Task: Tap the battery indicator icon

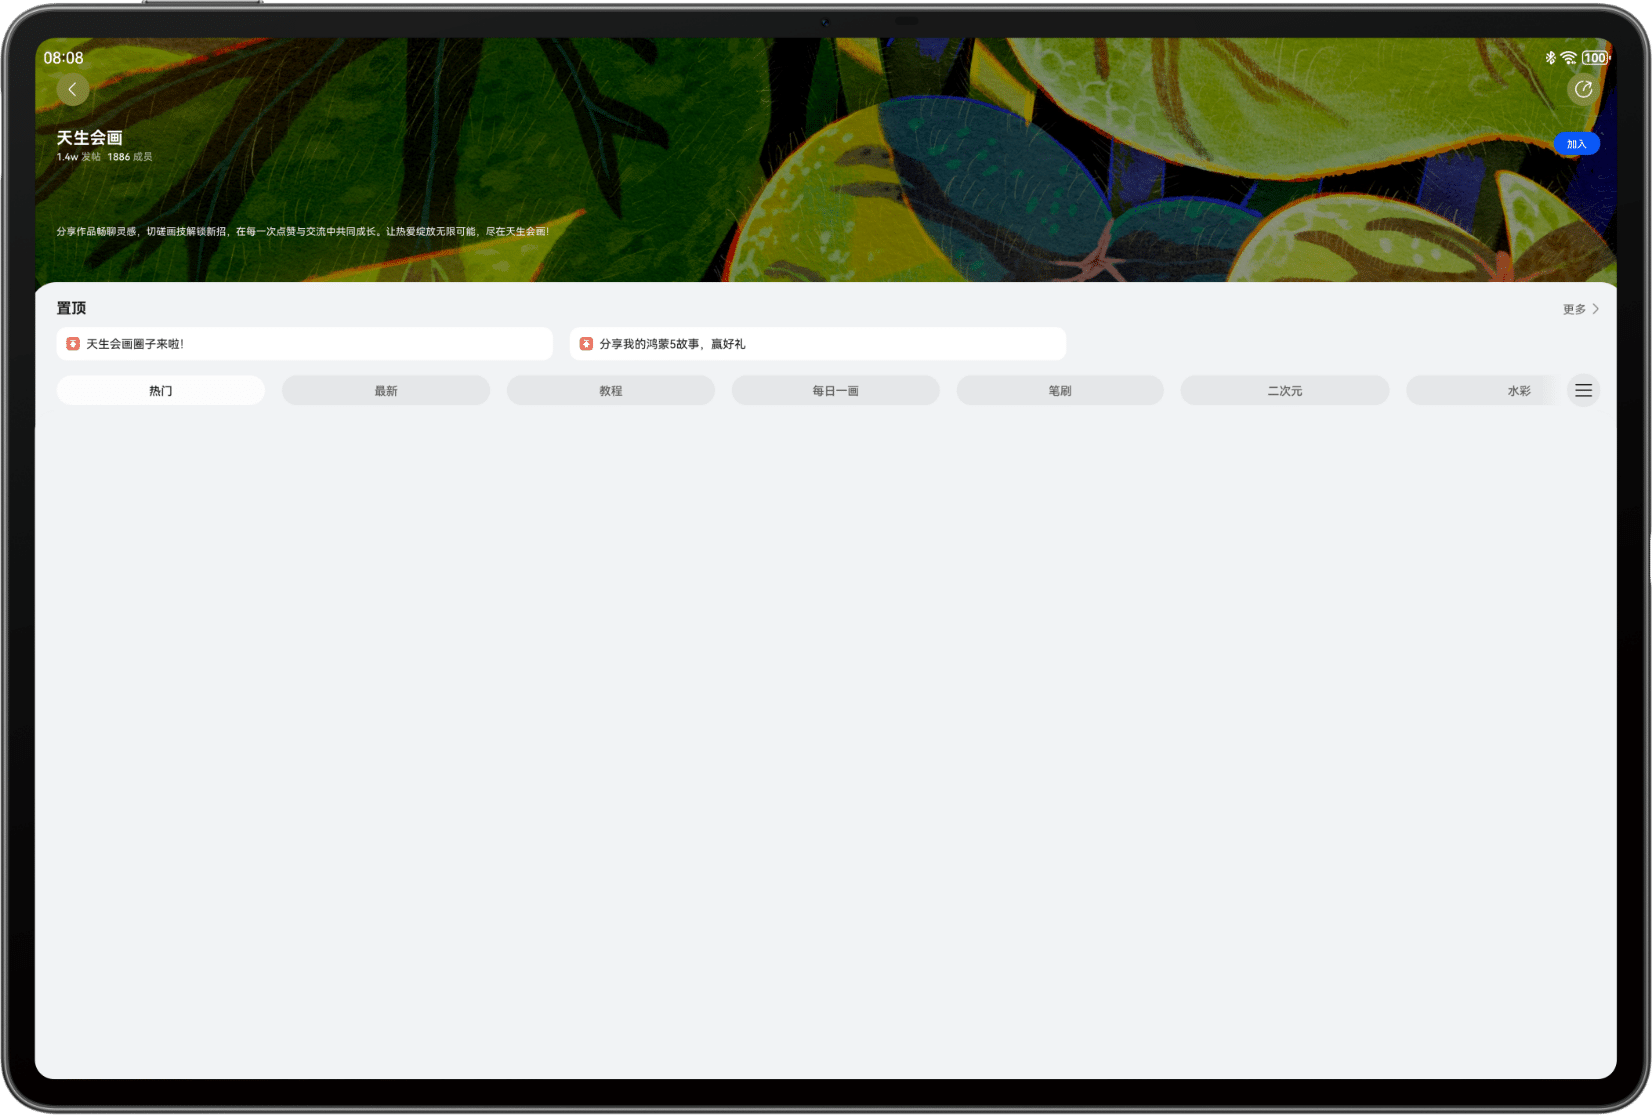Action: coord(1596,58)
